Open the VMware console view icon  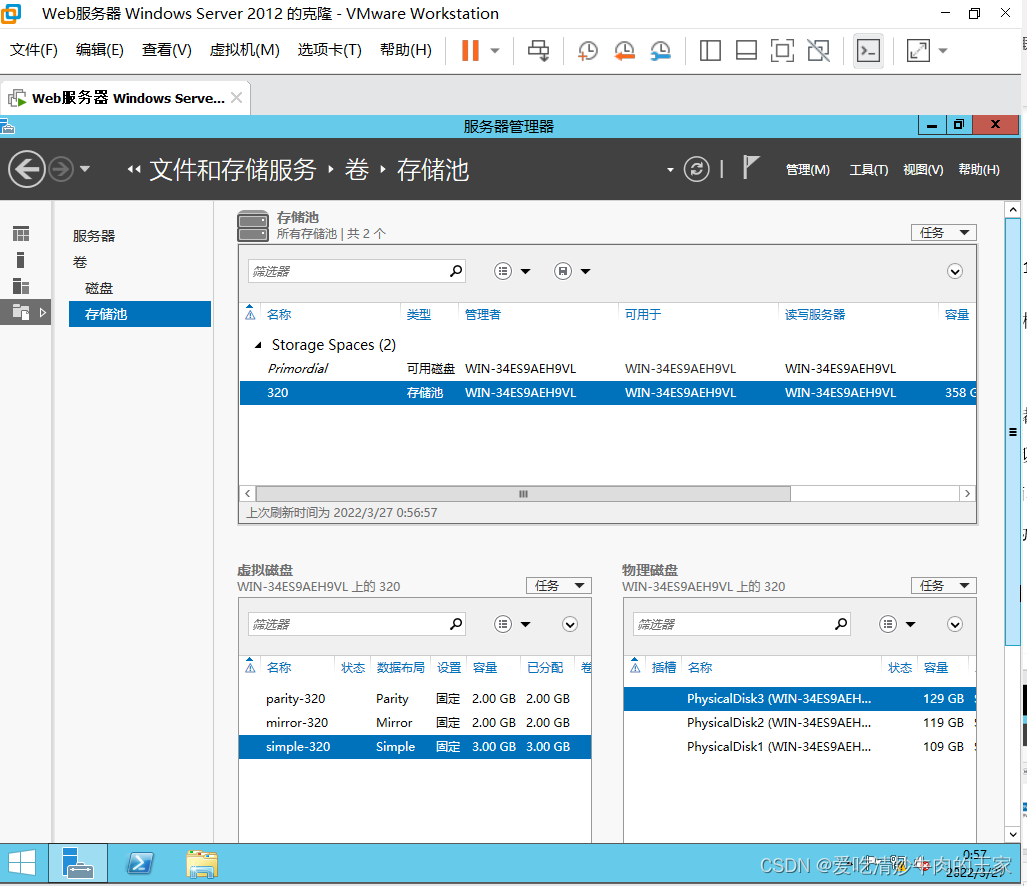coord(868,50)
